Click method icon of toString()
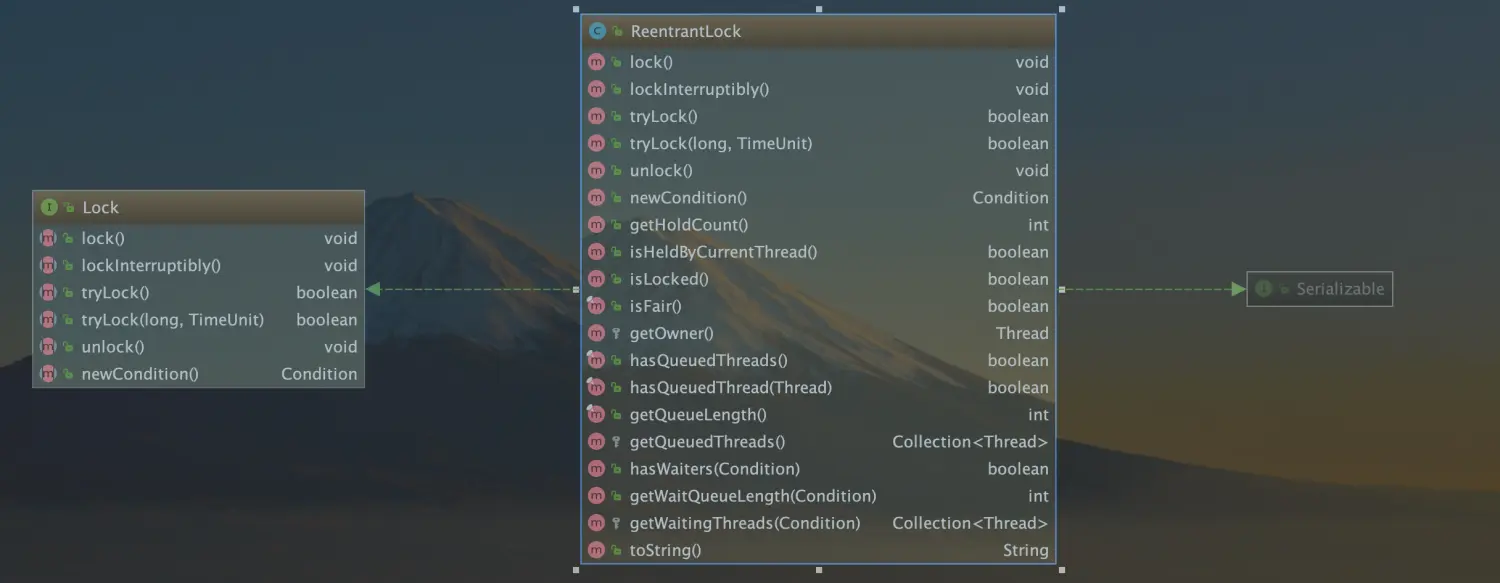The width and height of the screenshot is (1500, 583). click(x=597, y=550)
